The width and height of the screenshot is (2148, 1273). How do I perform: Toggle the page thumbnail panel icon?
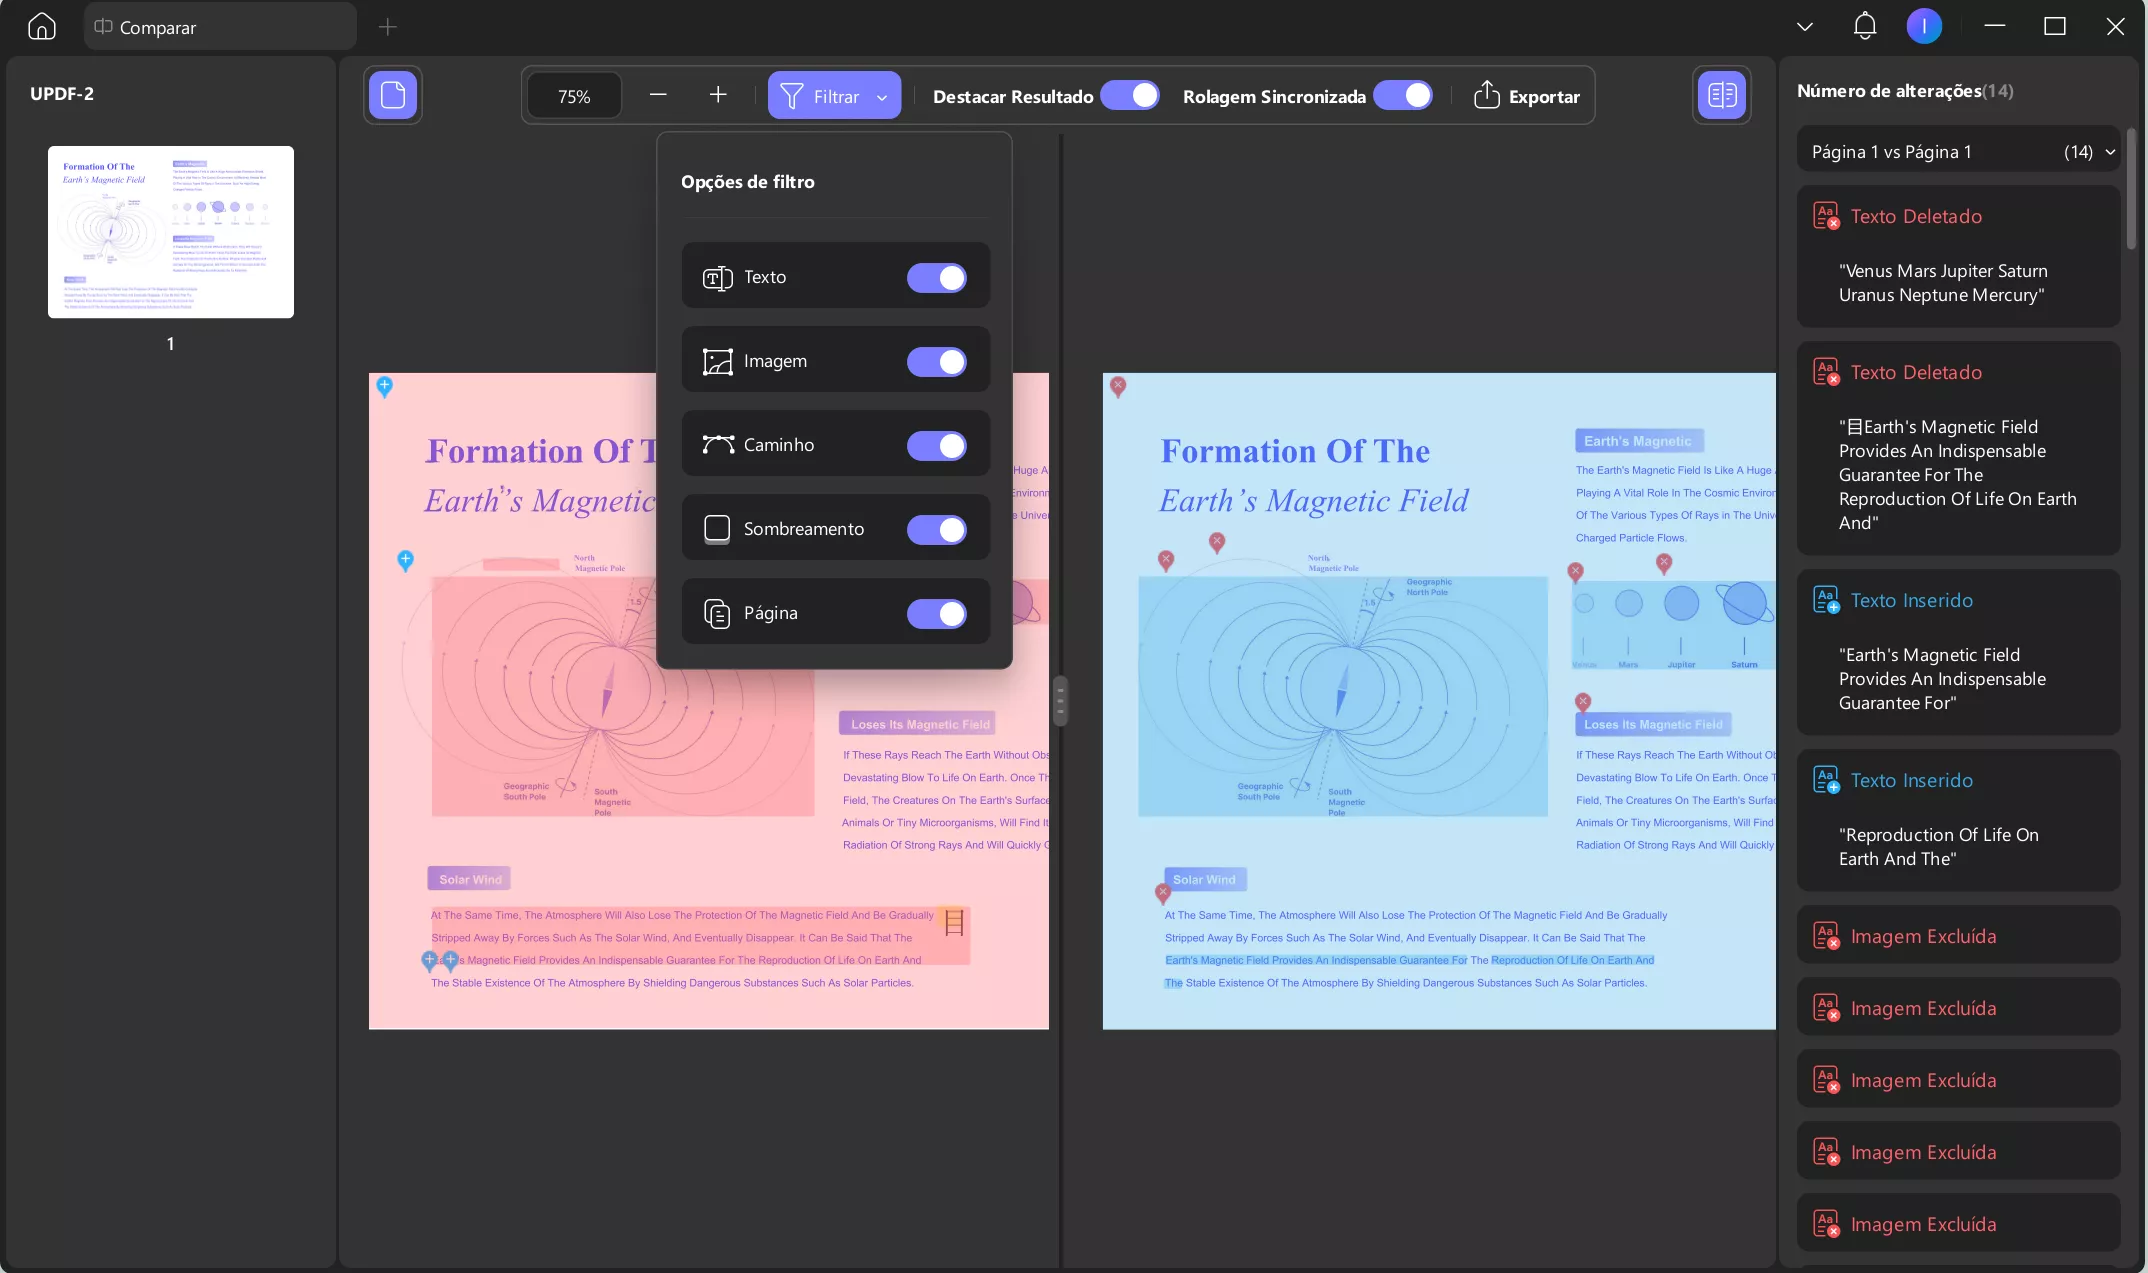[393, 95]
